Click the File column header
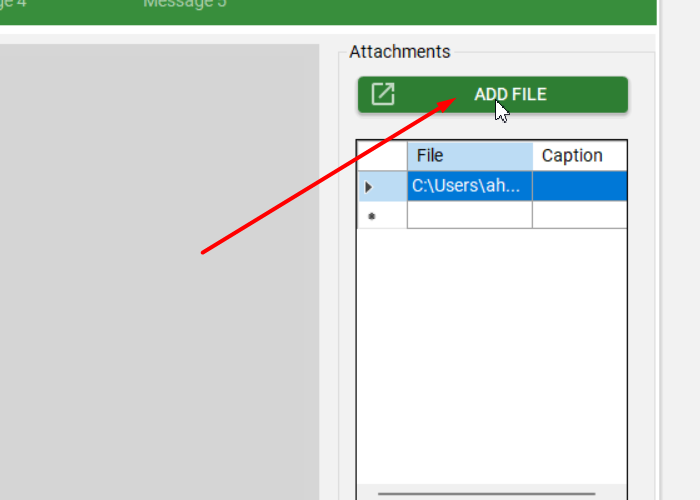The image size is (700, 500). [469, 156]
